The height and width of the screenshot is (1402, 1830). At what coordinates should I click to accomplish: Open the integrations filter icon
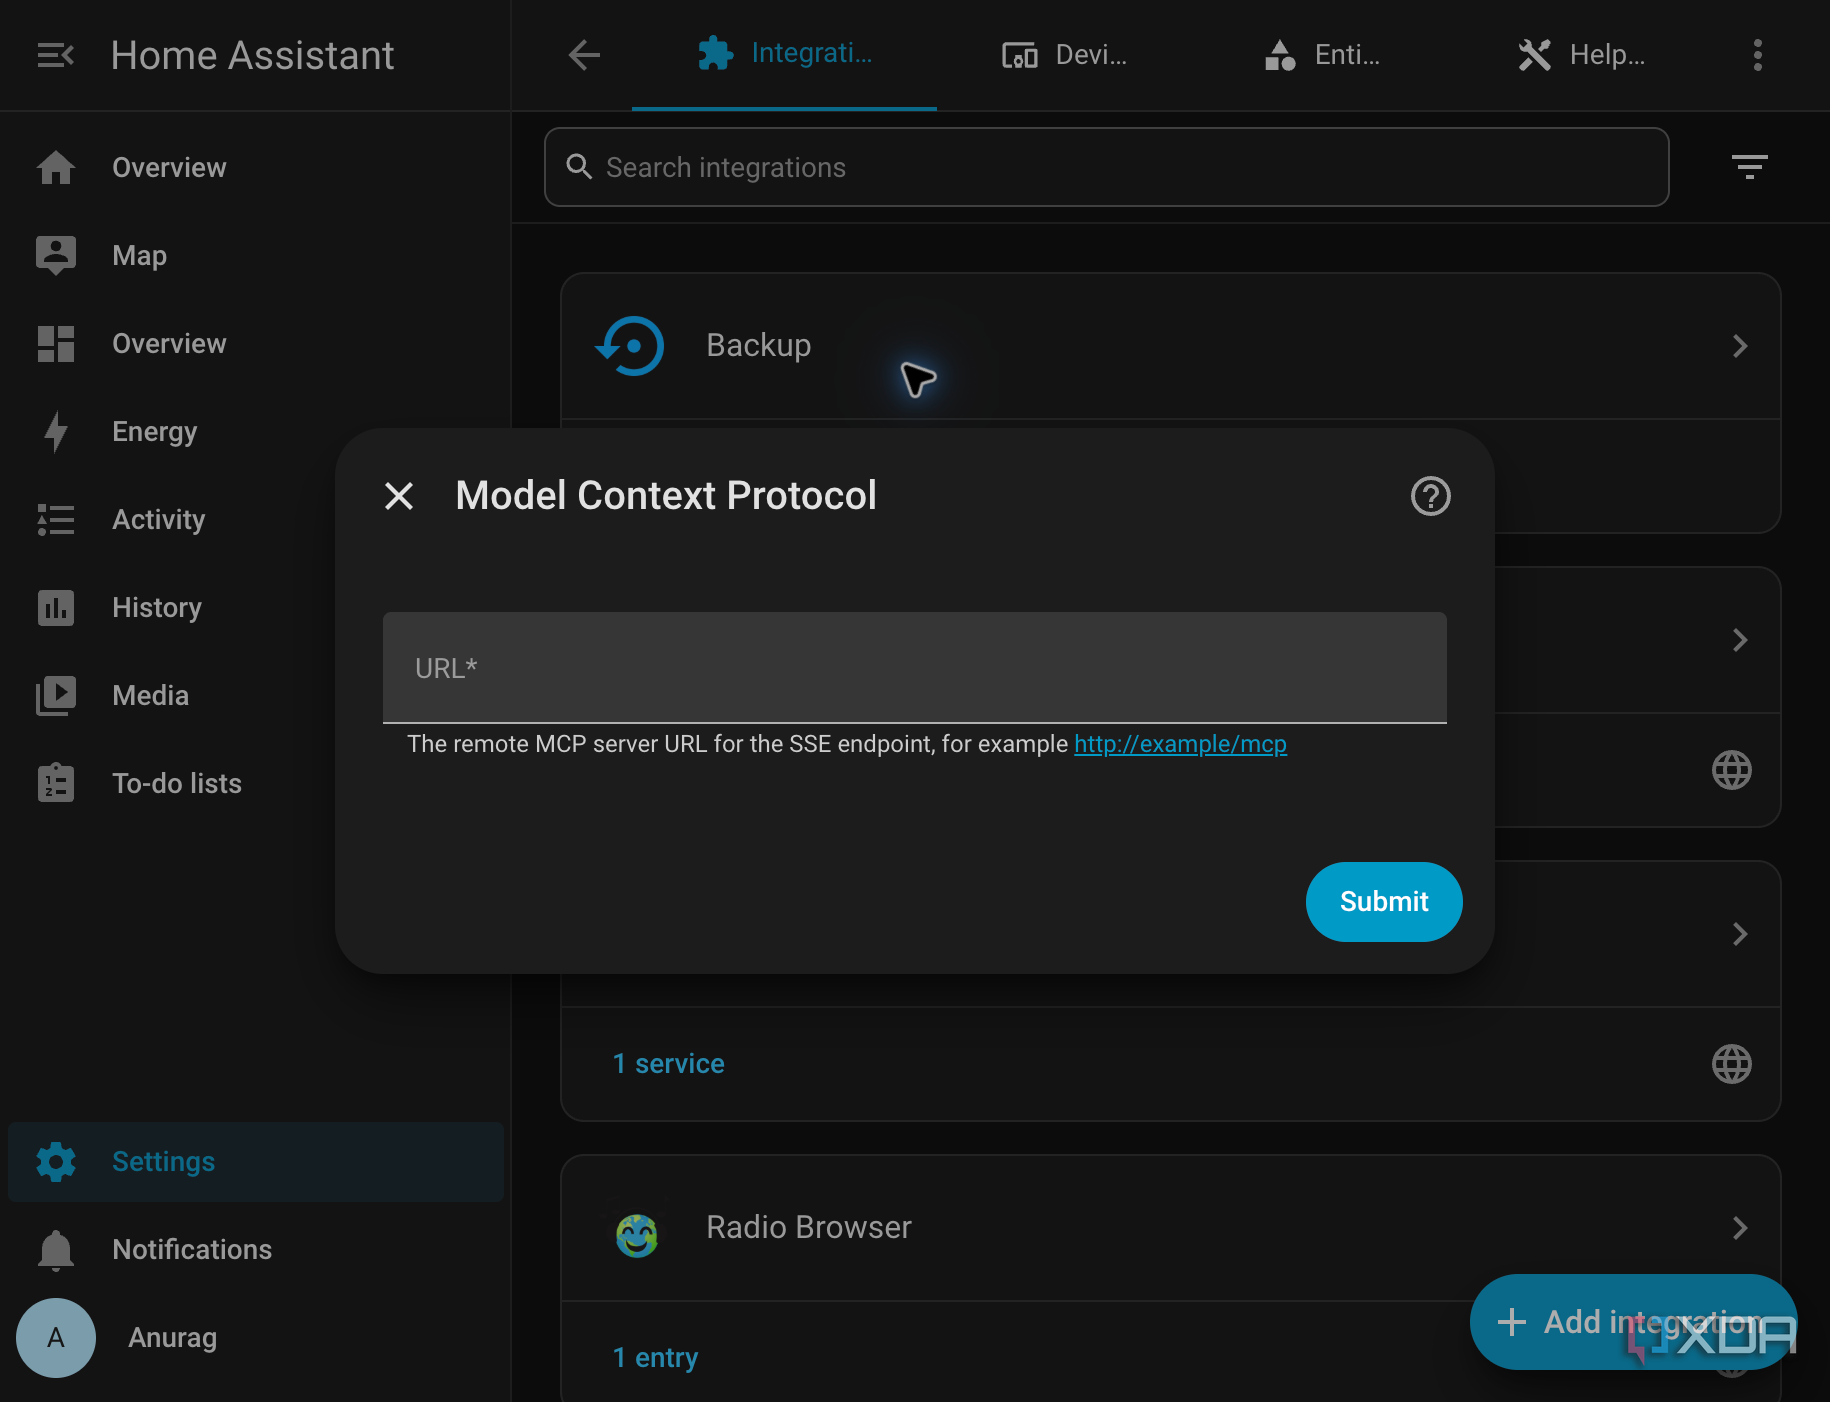(x=1749, y=167)
